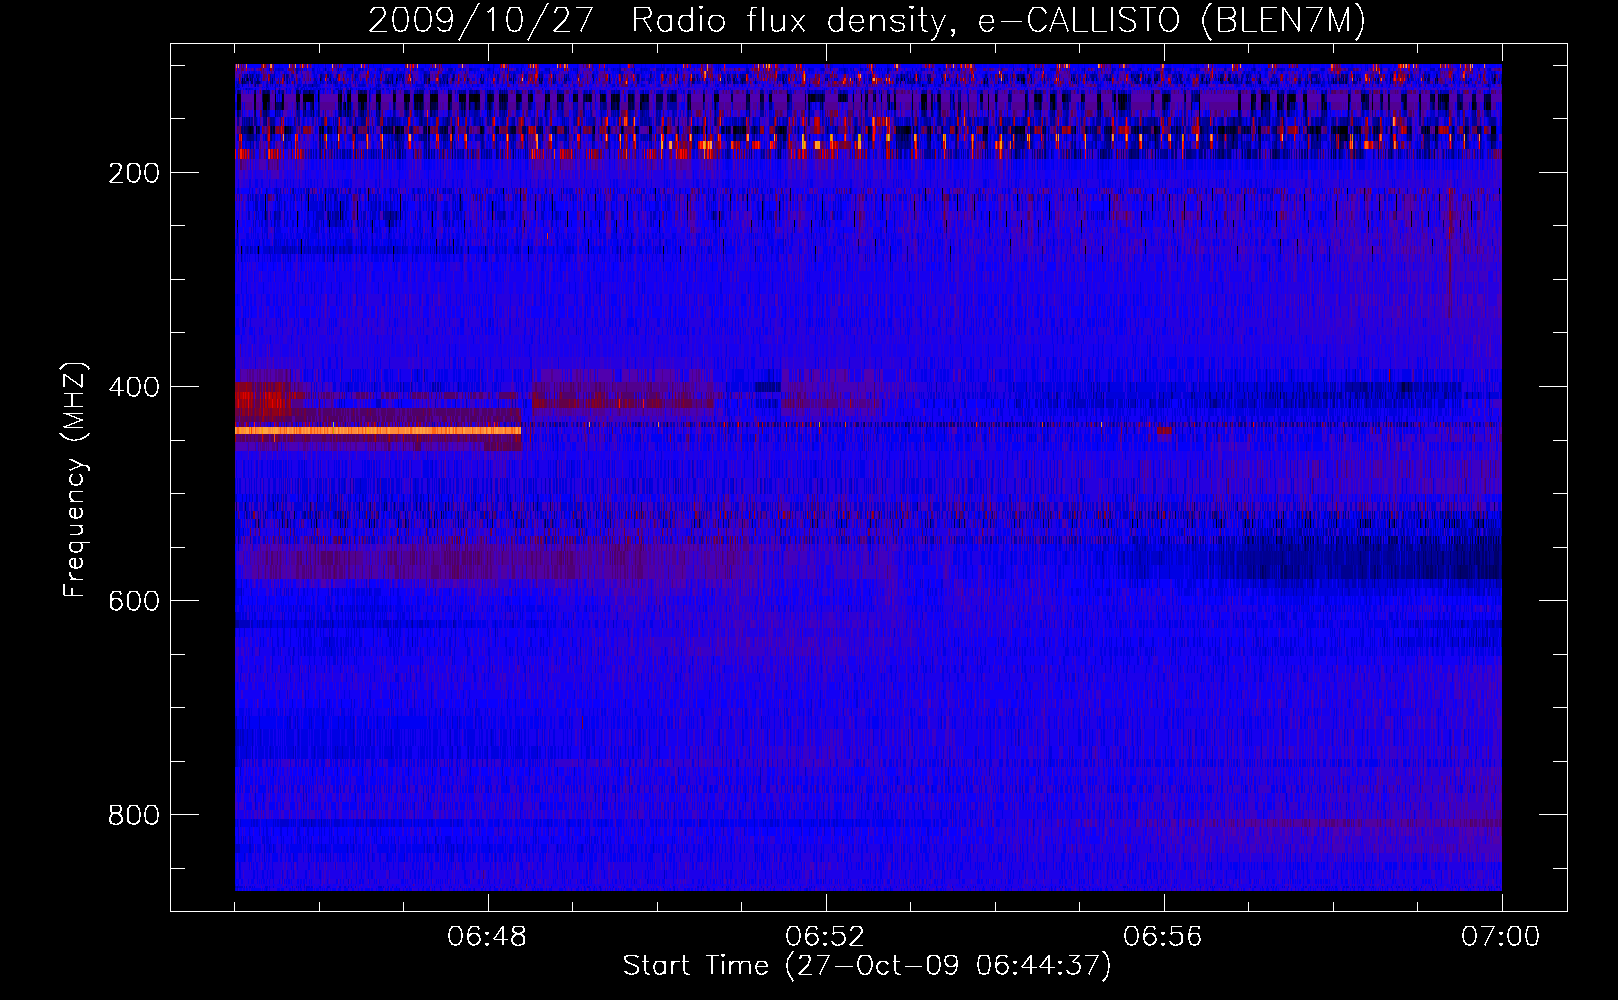Click the 06:48 time tick label
This screenshot has width=1618, height=1000.
coord(488,937)
